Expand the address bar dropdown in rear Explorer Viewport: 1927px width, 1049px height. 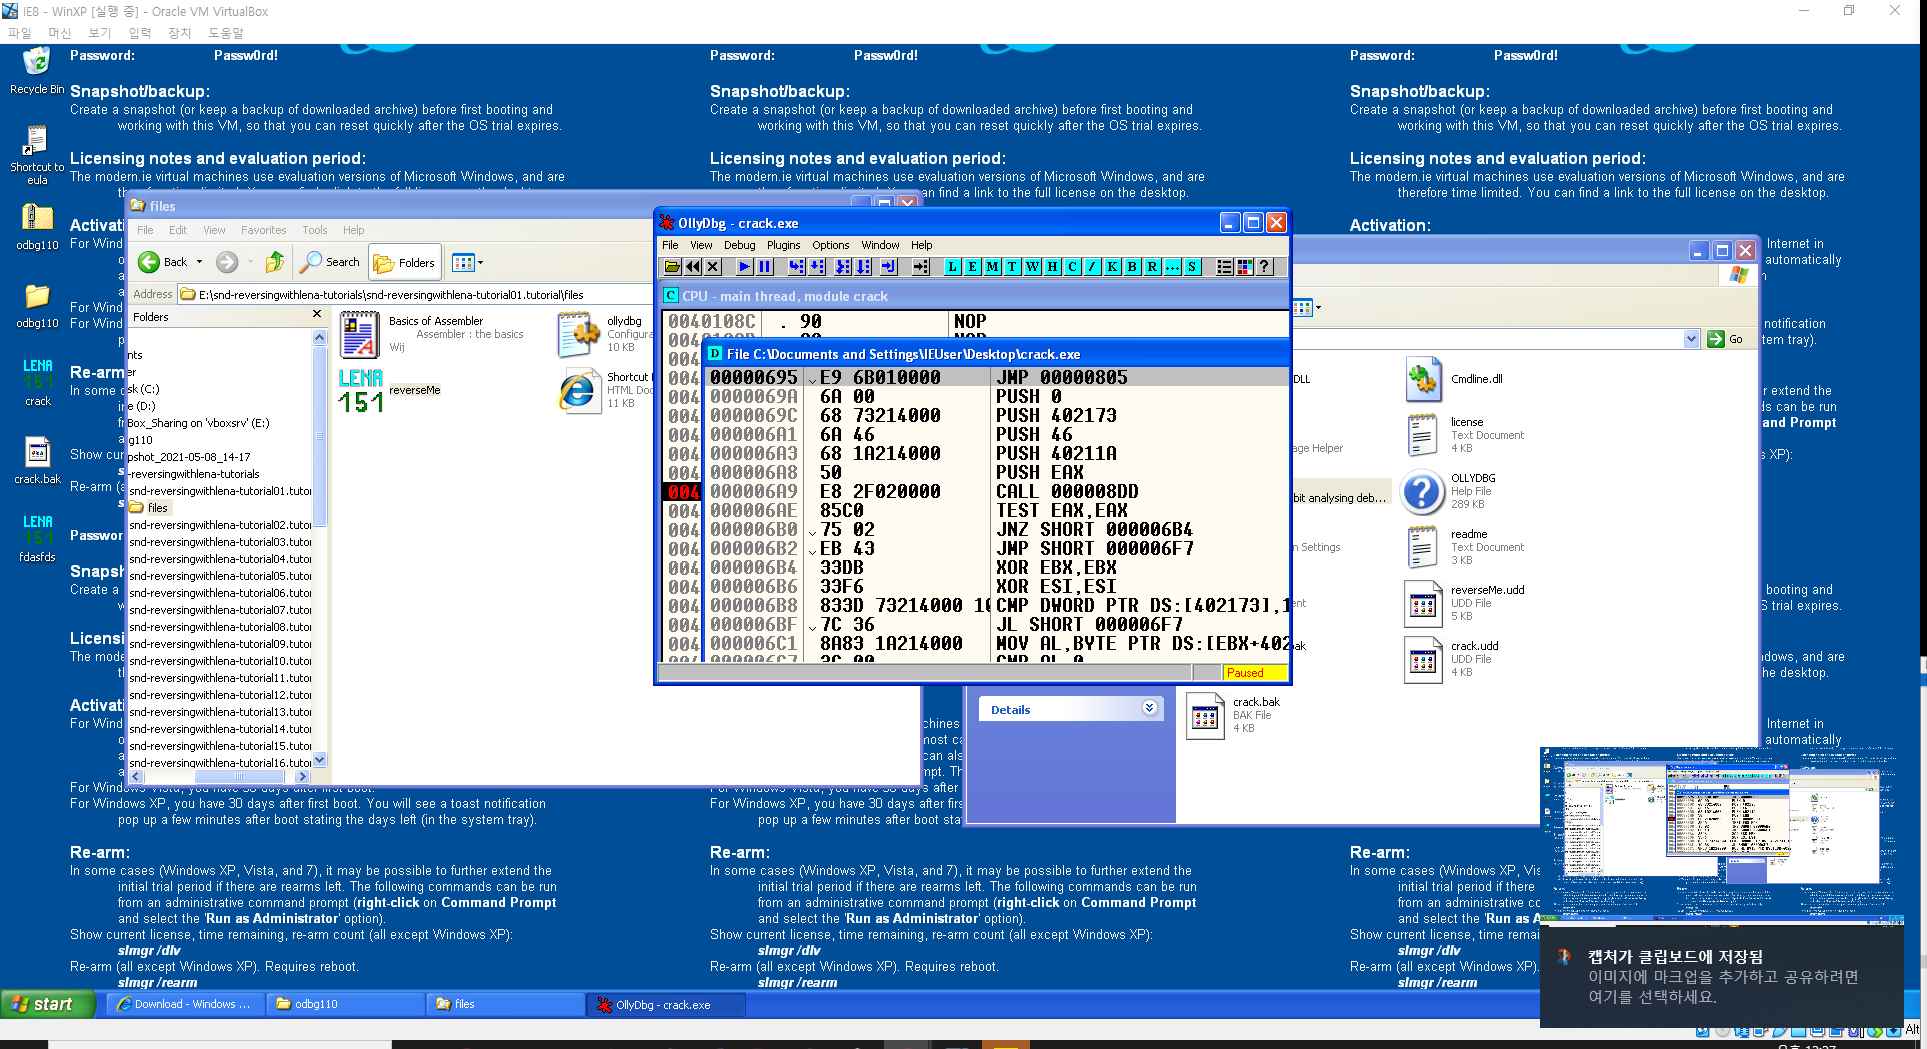pos(1691,339)
